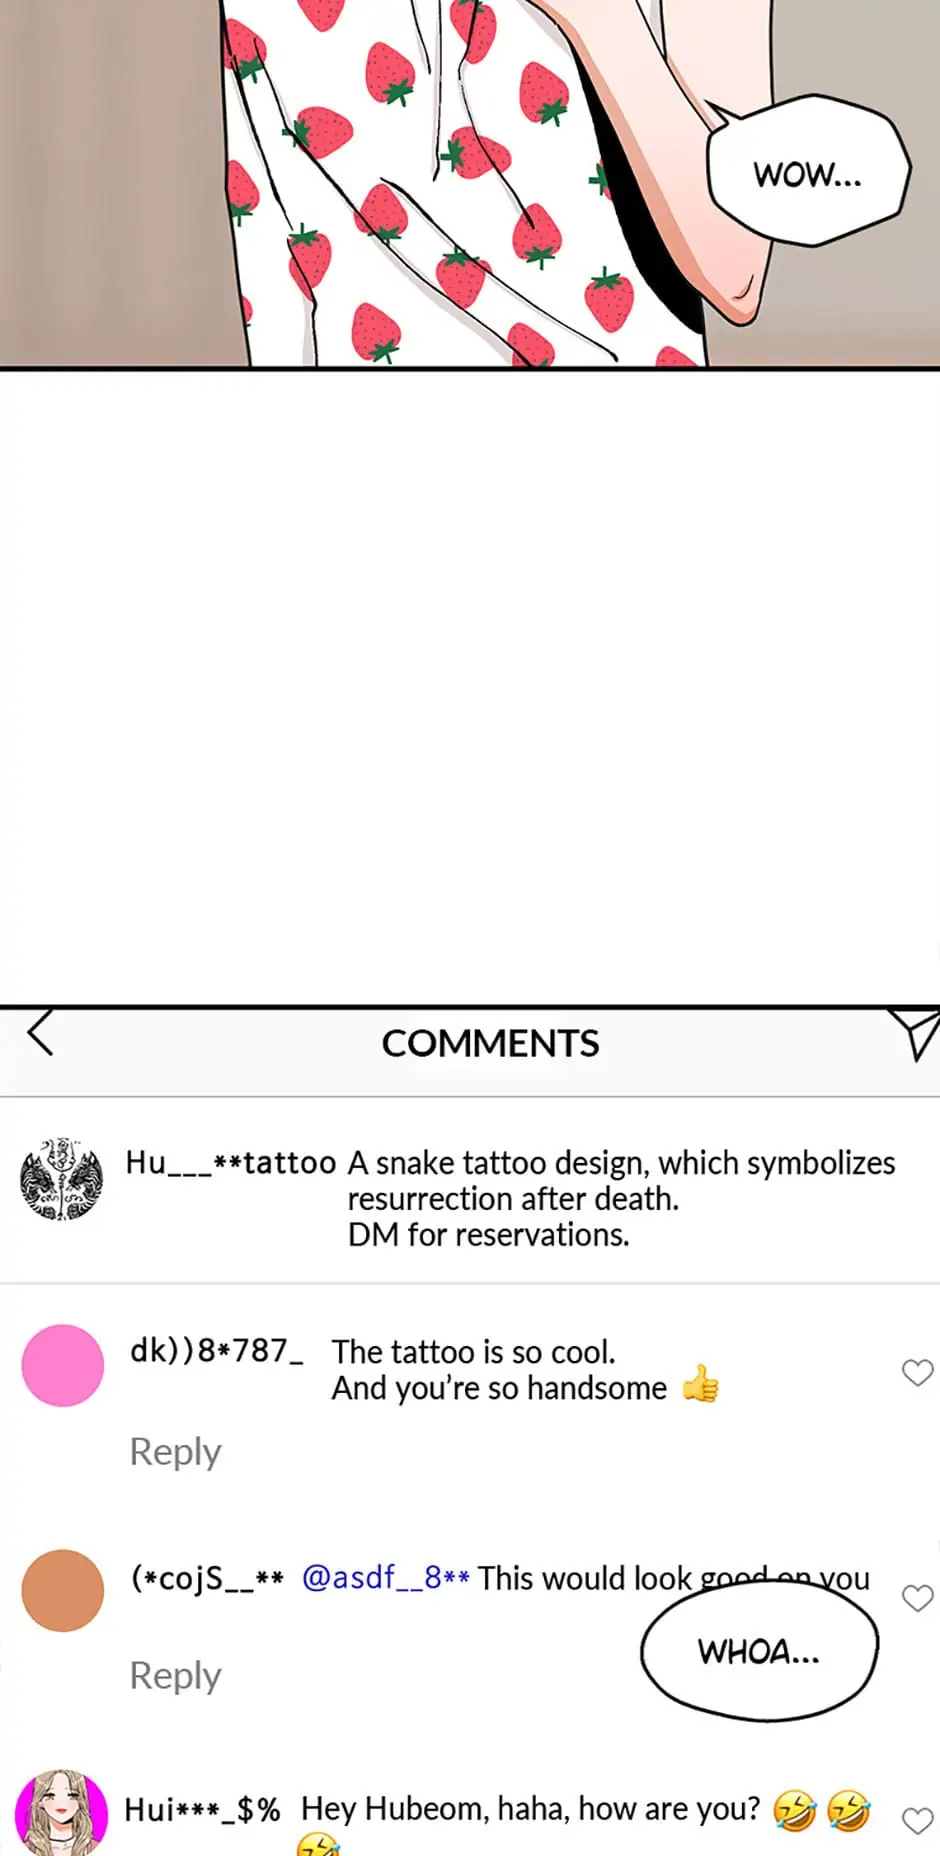Open the (*cojS__** username
Viewport: 940px width, 1856px height.
coord(207,1578)
